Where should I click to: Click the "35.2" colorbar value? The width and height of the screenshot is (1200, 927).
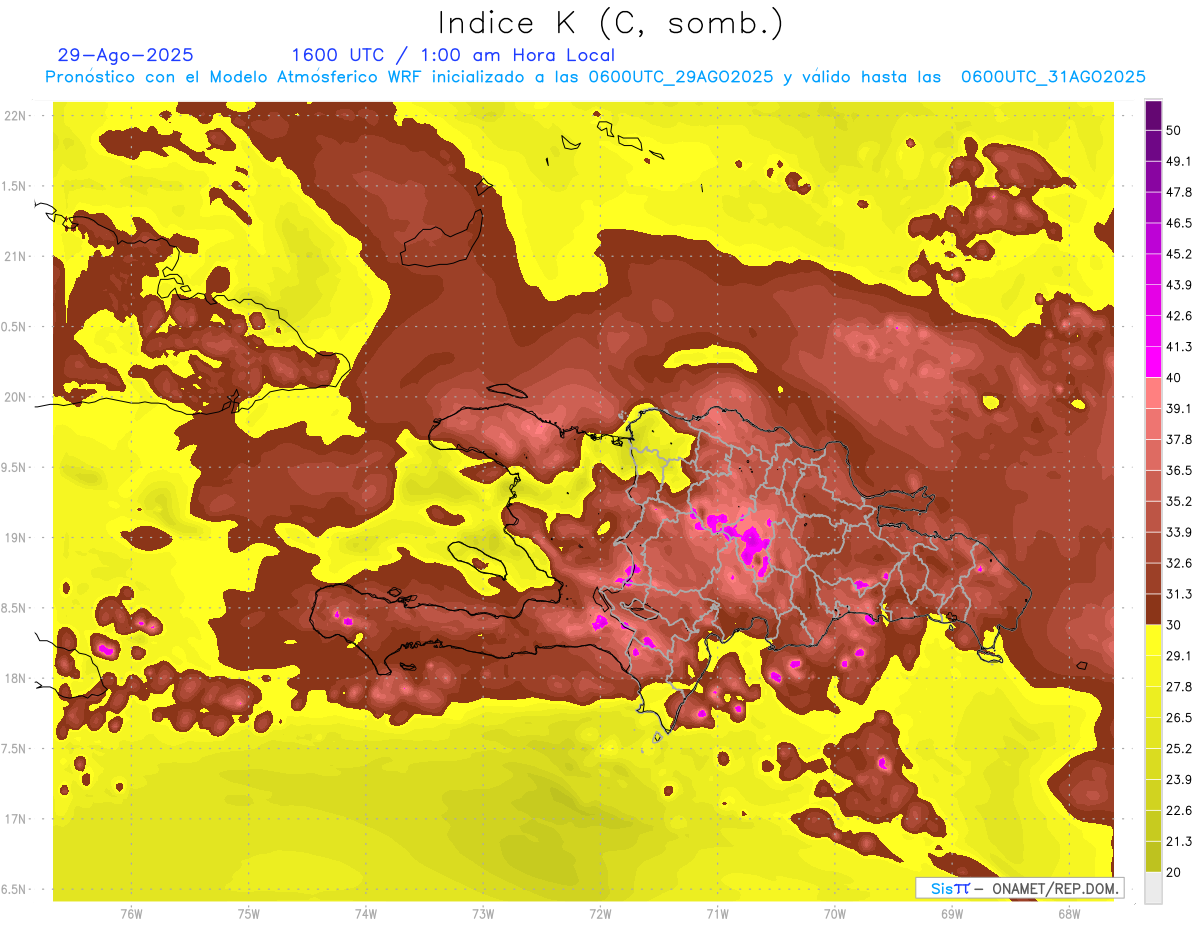pyautogui.click(x=1179, y=501)
